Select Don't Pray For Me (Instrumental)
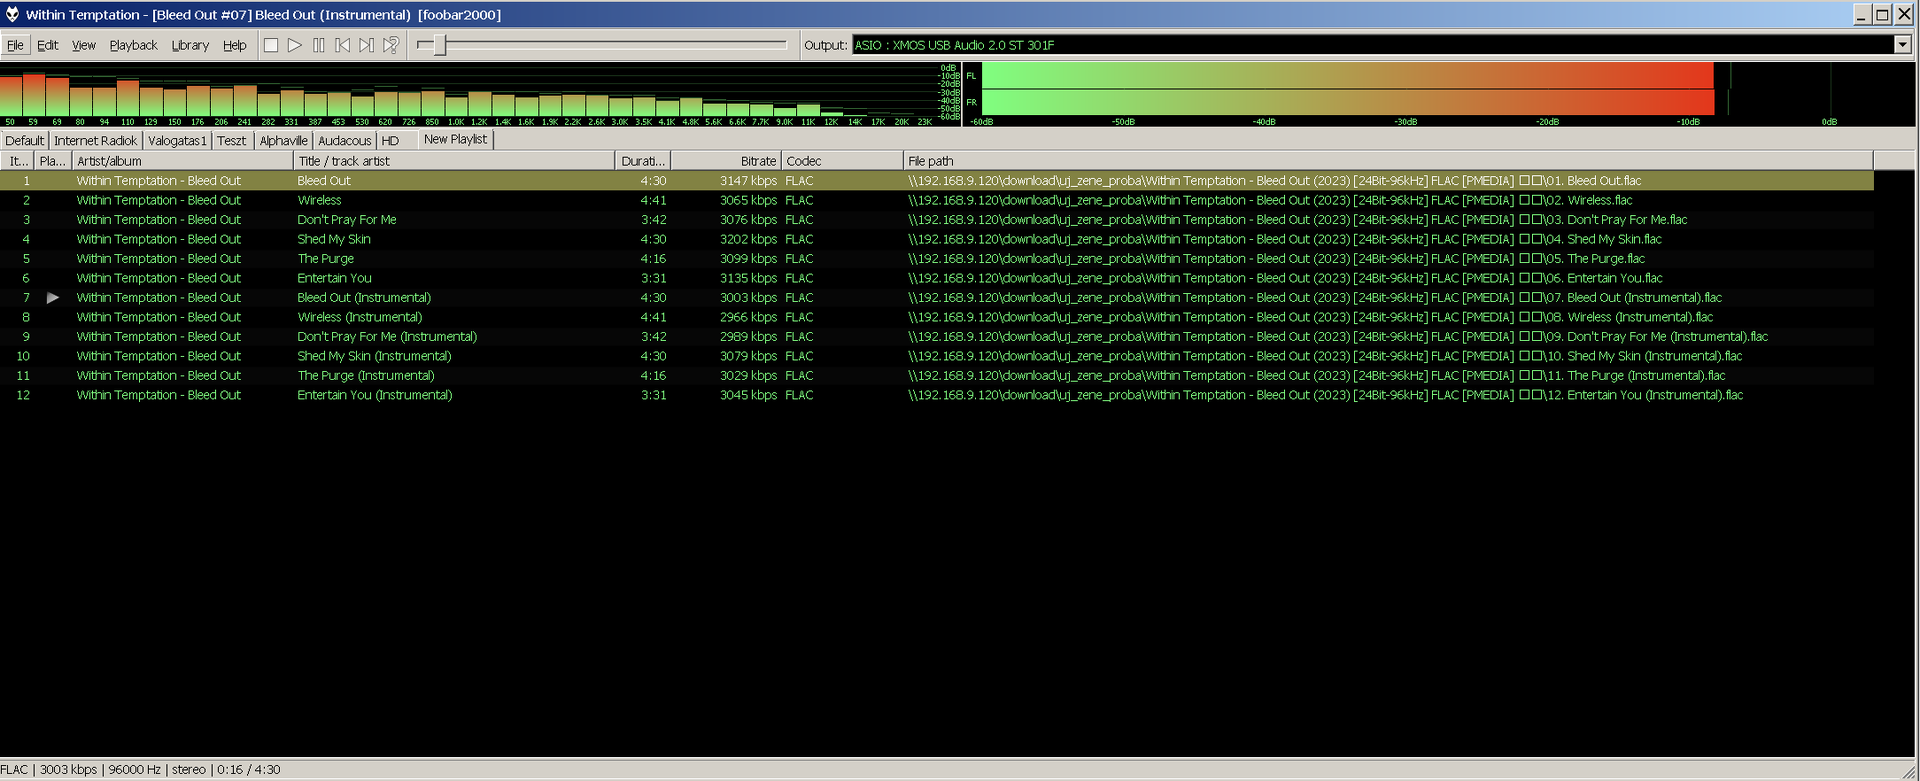Viewport: 1920px width, 781px height. click(x=387, y=337)
